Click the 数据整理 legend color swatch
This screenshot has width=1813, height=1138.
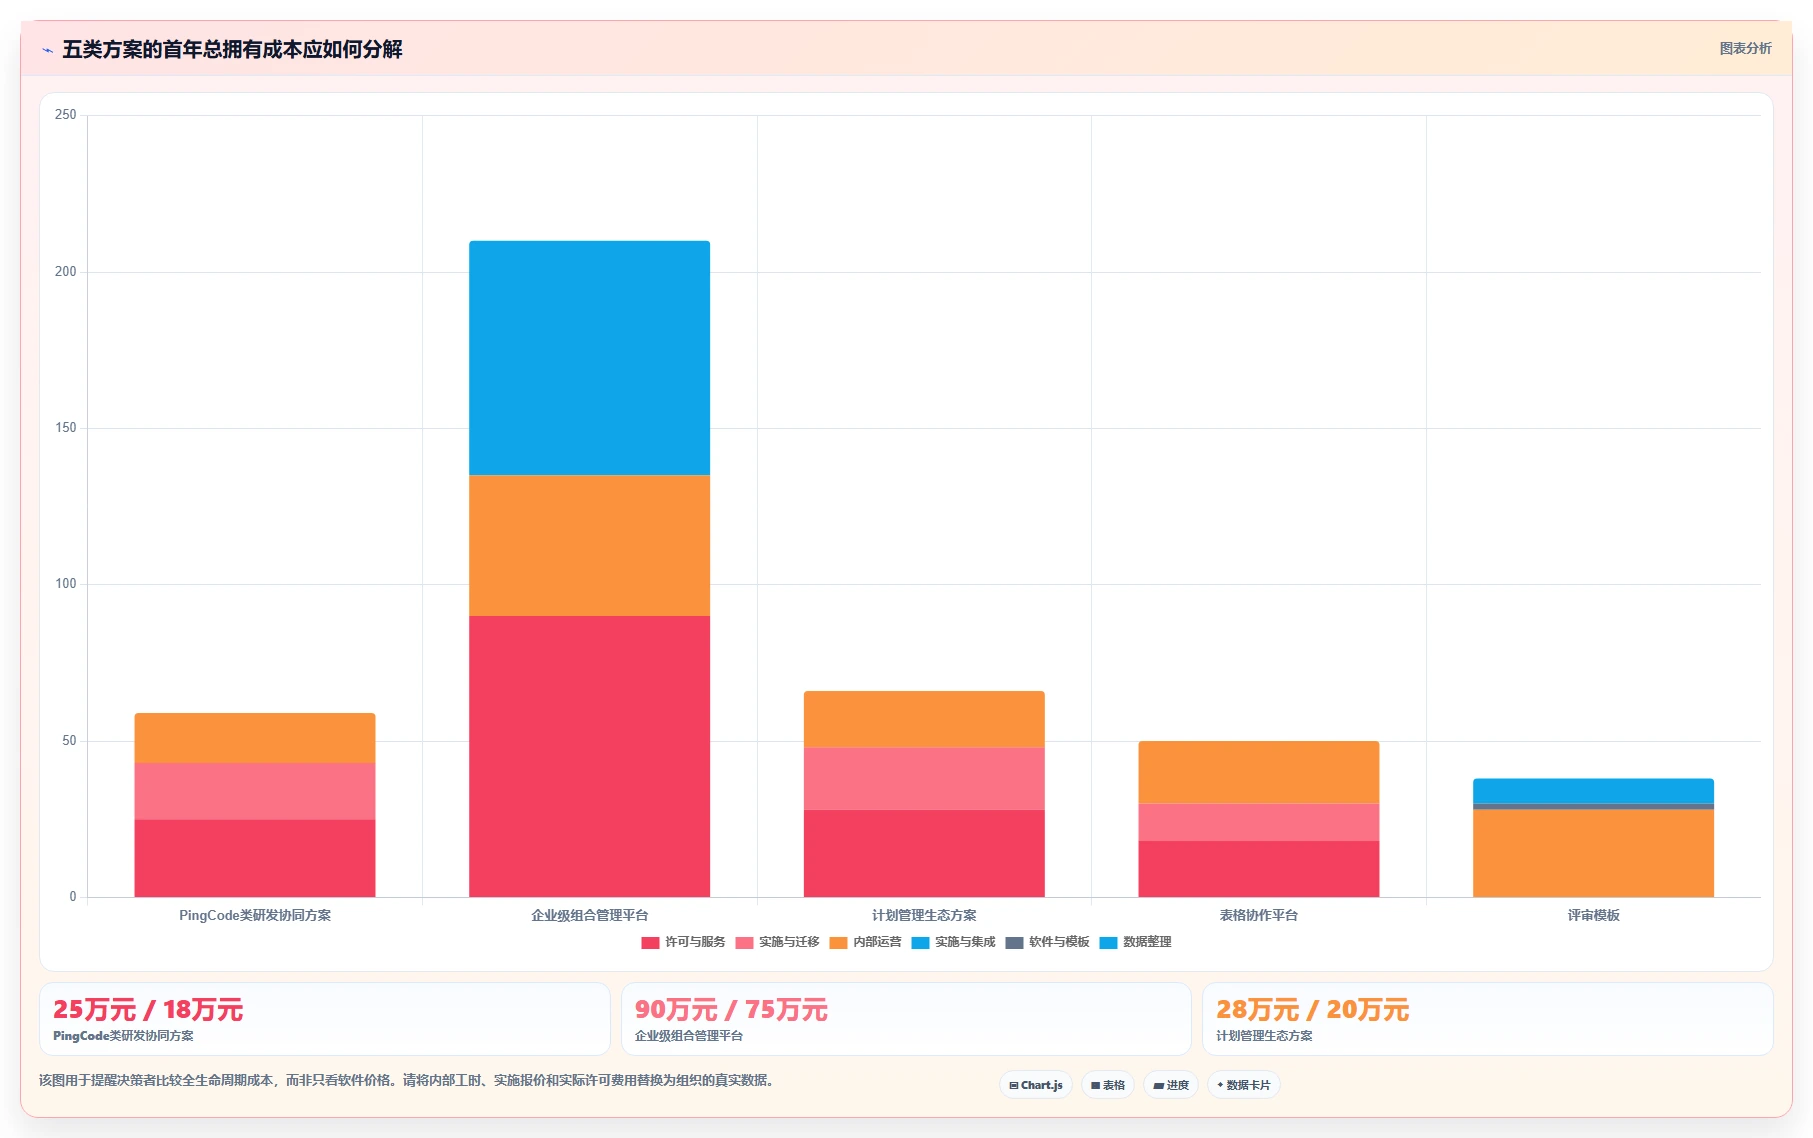1108,942
